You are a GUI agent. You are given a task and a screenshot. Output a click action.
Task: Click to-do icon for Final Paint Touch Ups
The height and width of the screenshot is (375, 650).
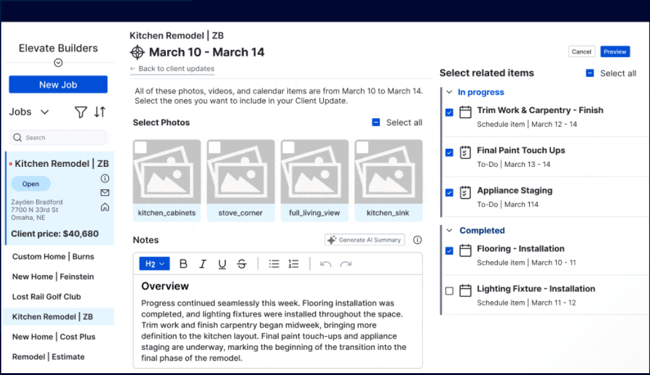[465, 152]
